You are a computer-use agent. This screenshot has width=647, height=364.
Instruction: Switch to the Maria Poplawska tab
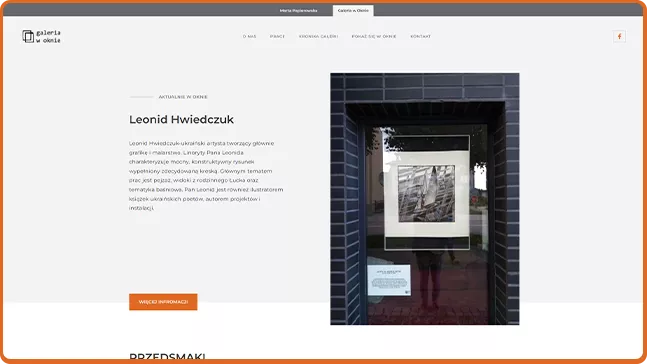click(x=298, y=11)
